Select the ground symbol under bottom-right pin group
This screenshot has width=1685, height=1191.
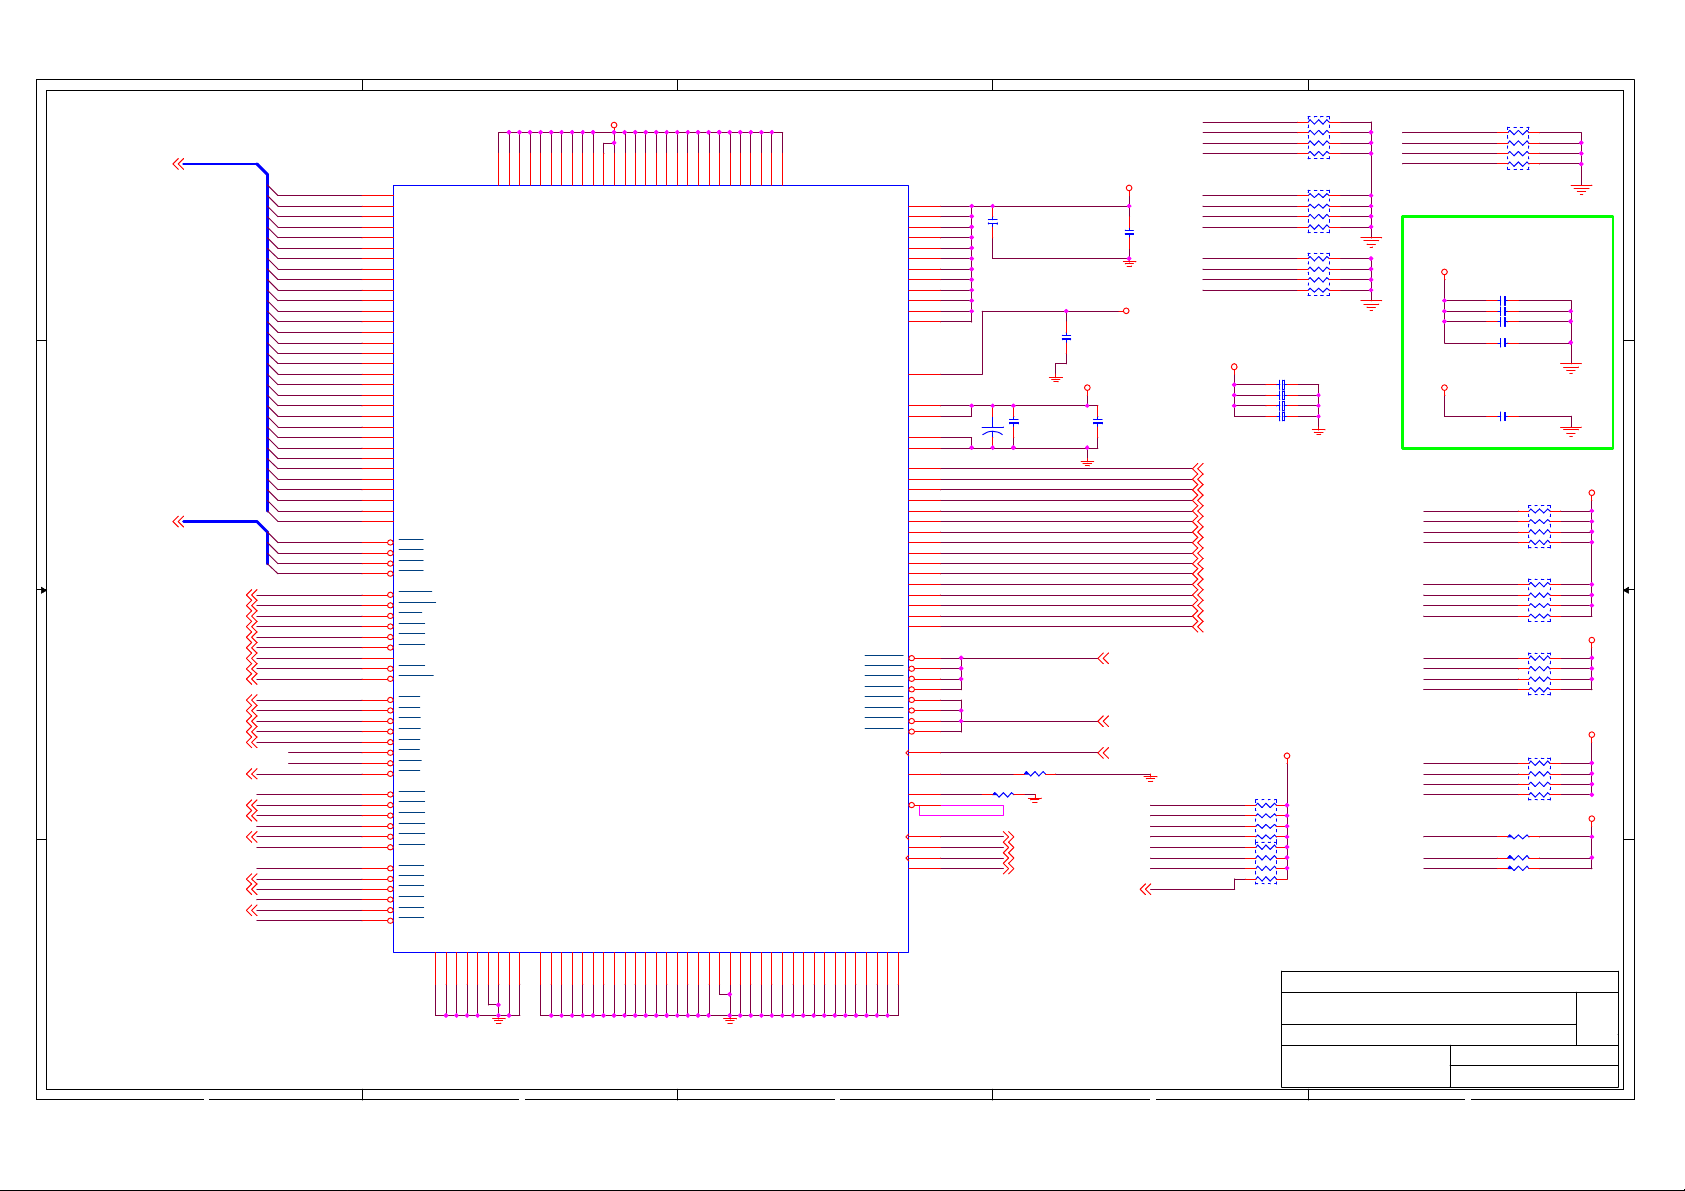(729, 1019)
